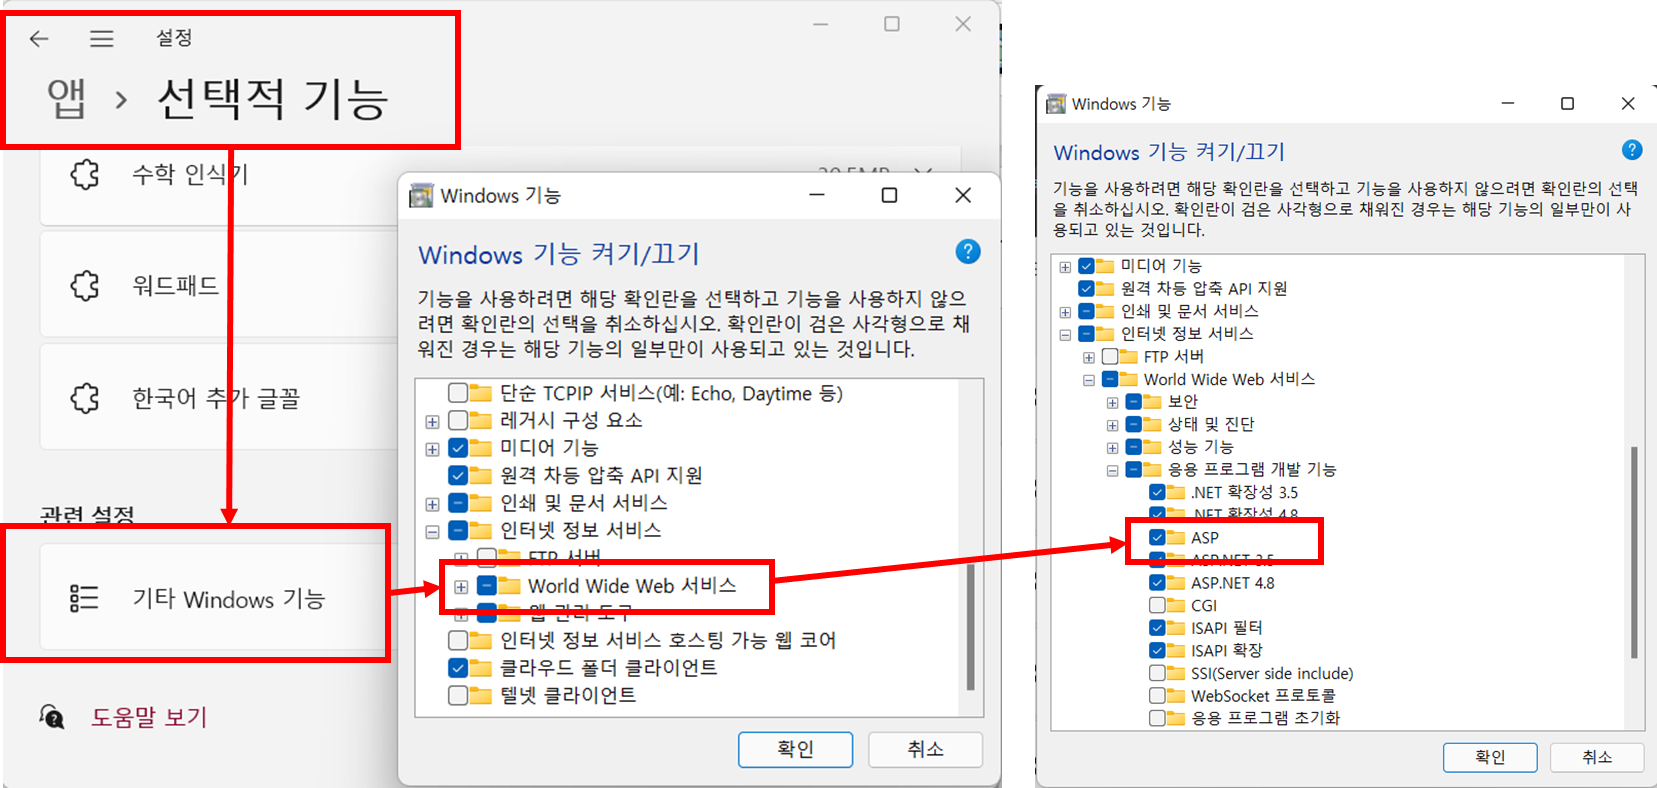The width and height of the screenshot is (1657, 788).
Task: Uncheck .NET 확장성 3.5 checkbox
Action: click(1157, 492)
